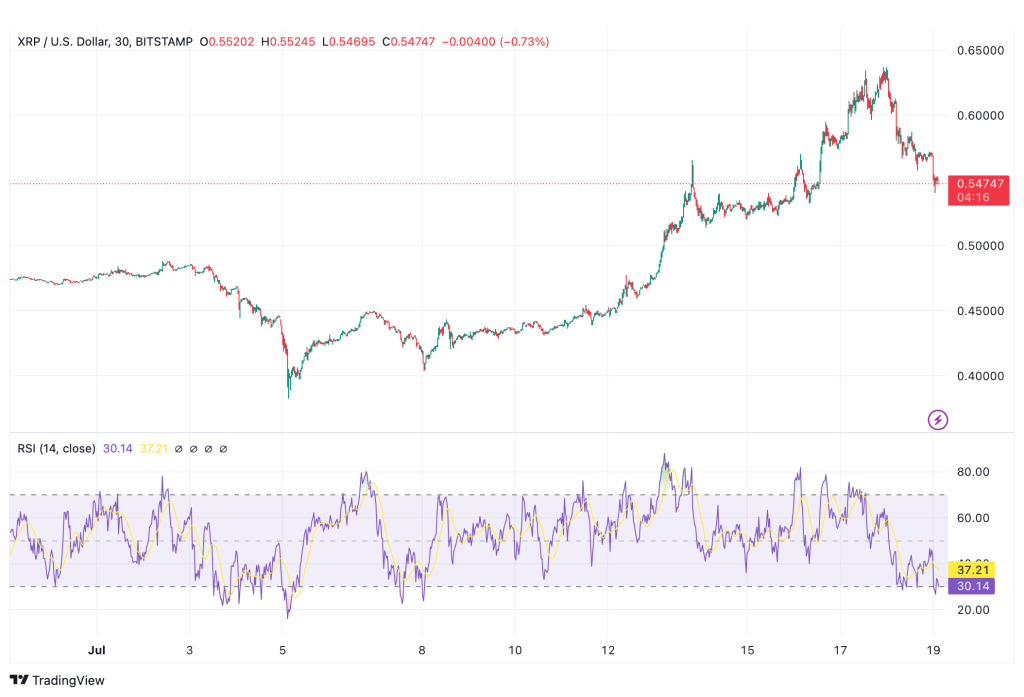Click the 0.40000 price axis label

coord(980,376)
